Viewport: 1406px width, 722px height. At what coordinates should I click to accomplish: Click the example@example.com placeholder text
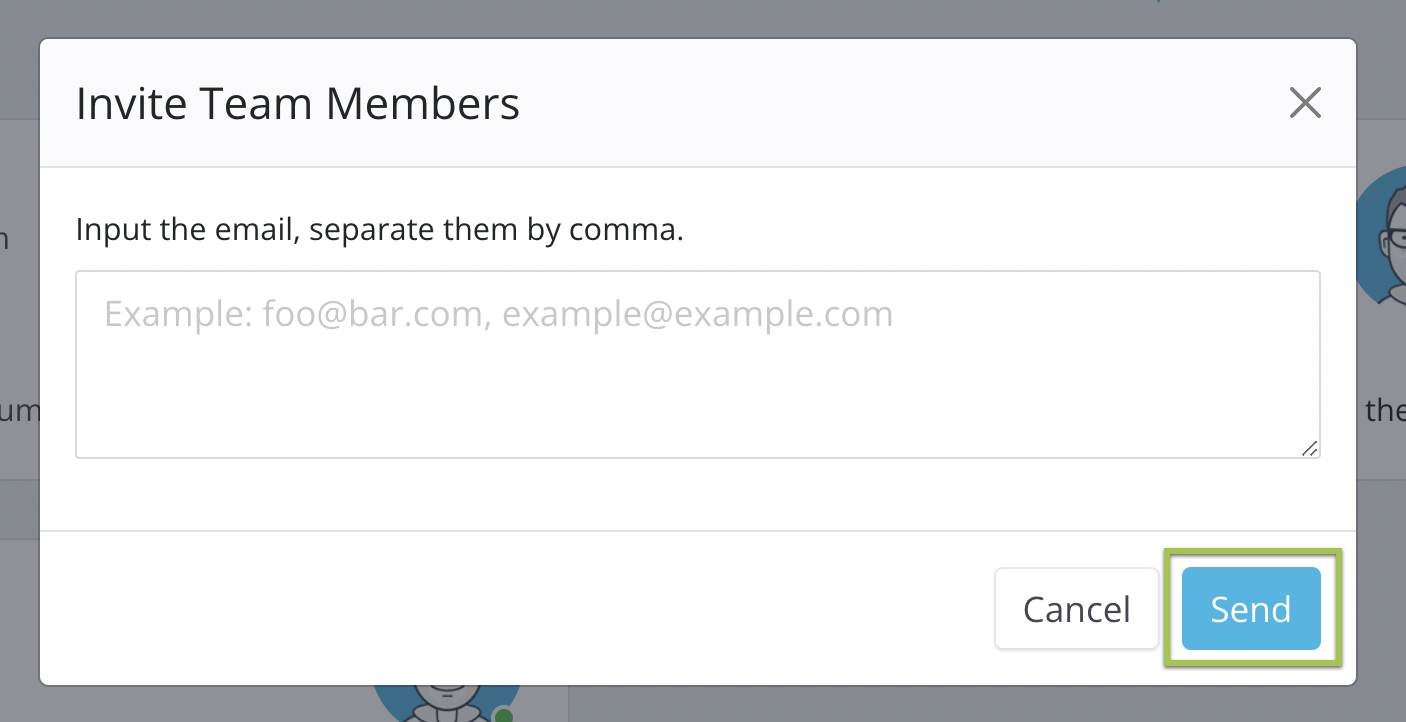697,314
